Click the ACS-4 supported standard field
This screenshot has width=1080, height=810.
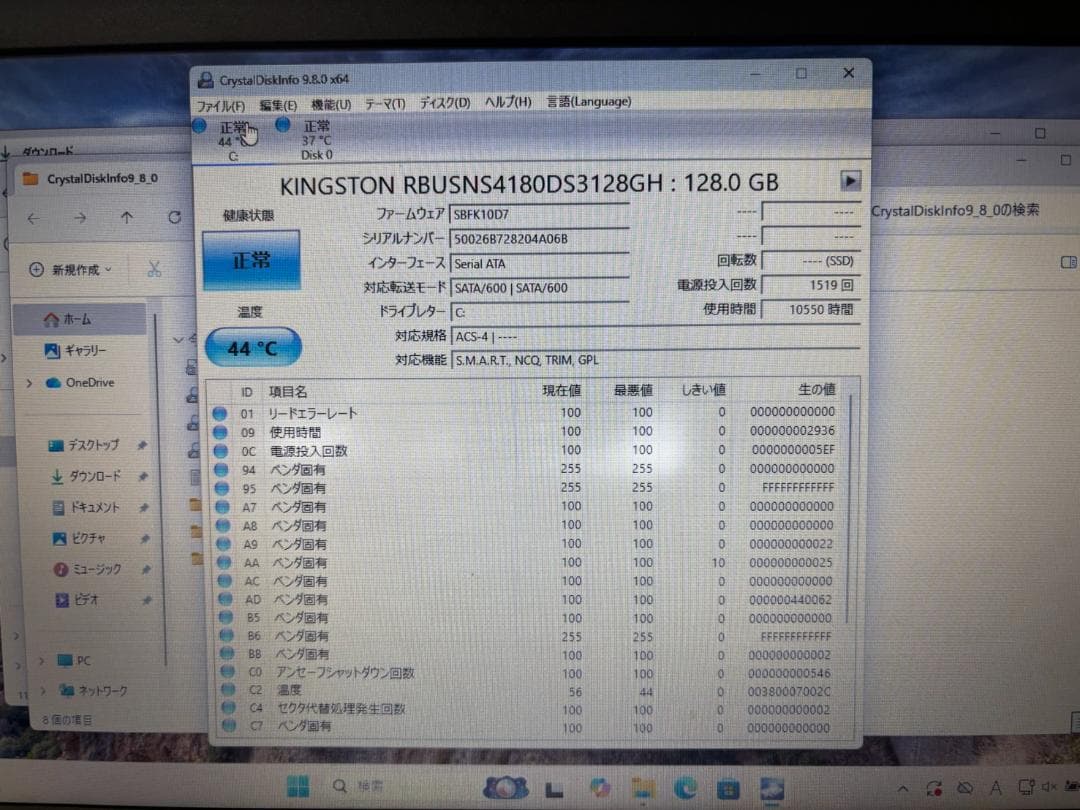coord(655,337)
